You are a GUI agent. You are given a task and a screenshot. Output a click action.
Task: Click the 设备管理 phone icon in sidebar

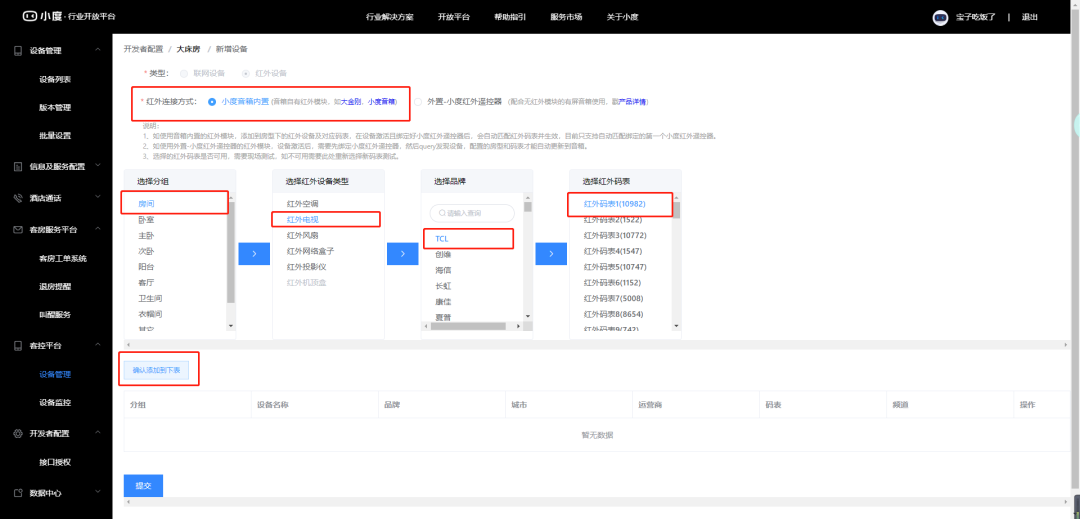18,51
